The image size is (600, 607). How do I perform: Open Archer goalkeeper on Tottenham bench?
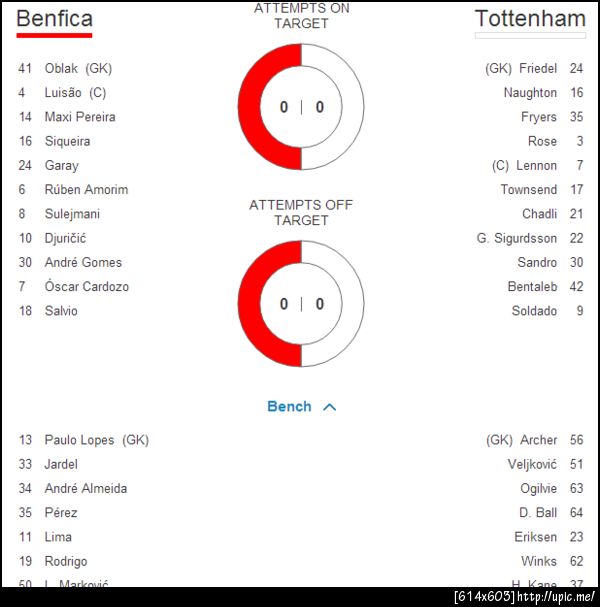(x=521, y=440)
